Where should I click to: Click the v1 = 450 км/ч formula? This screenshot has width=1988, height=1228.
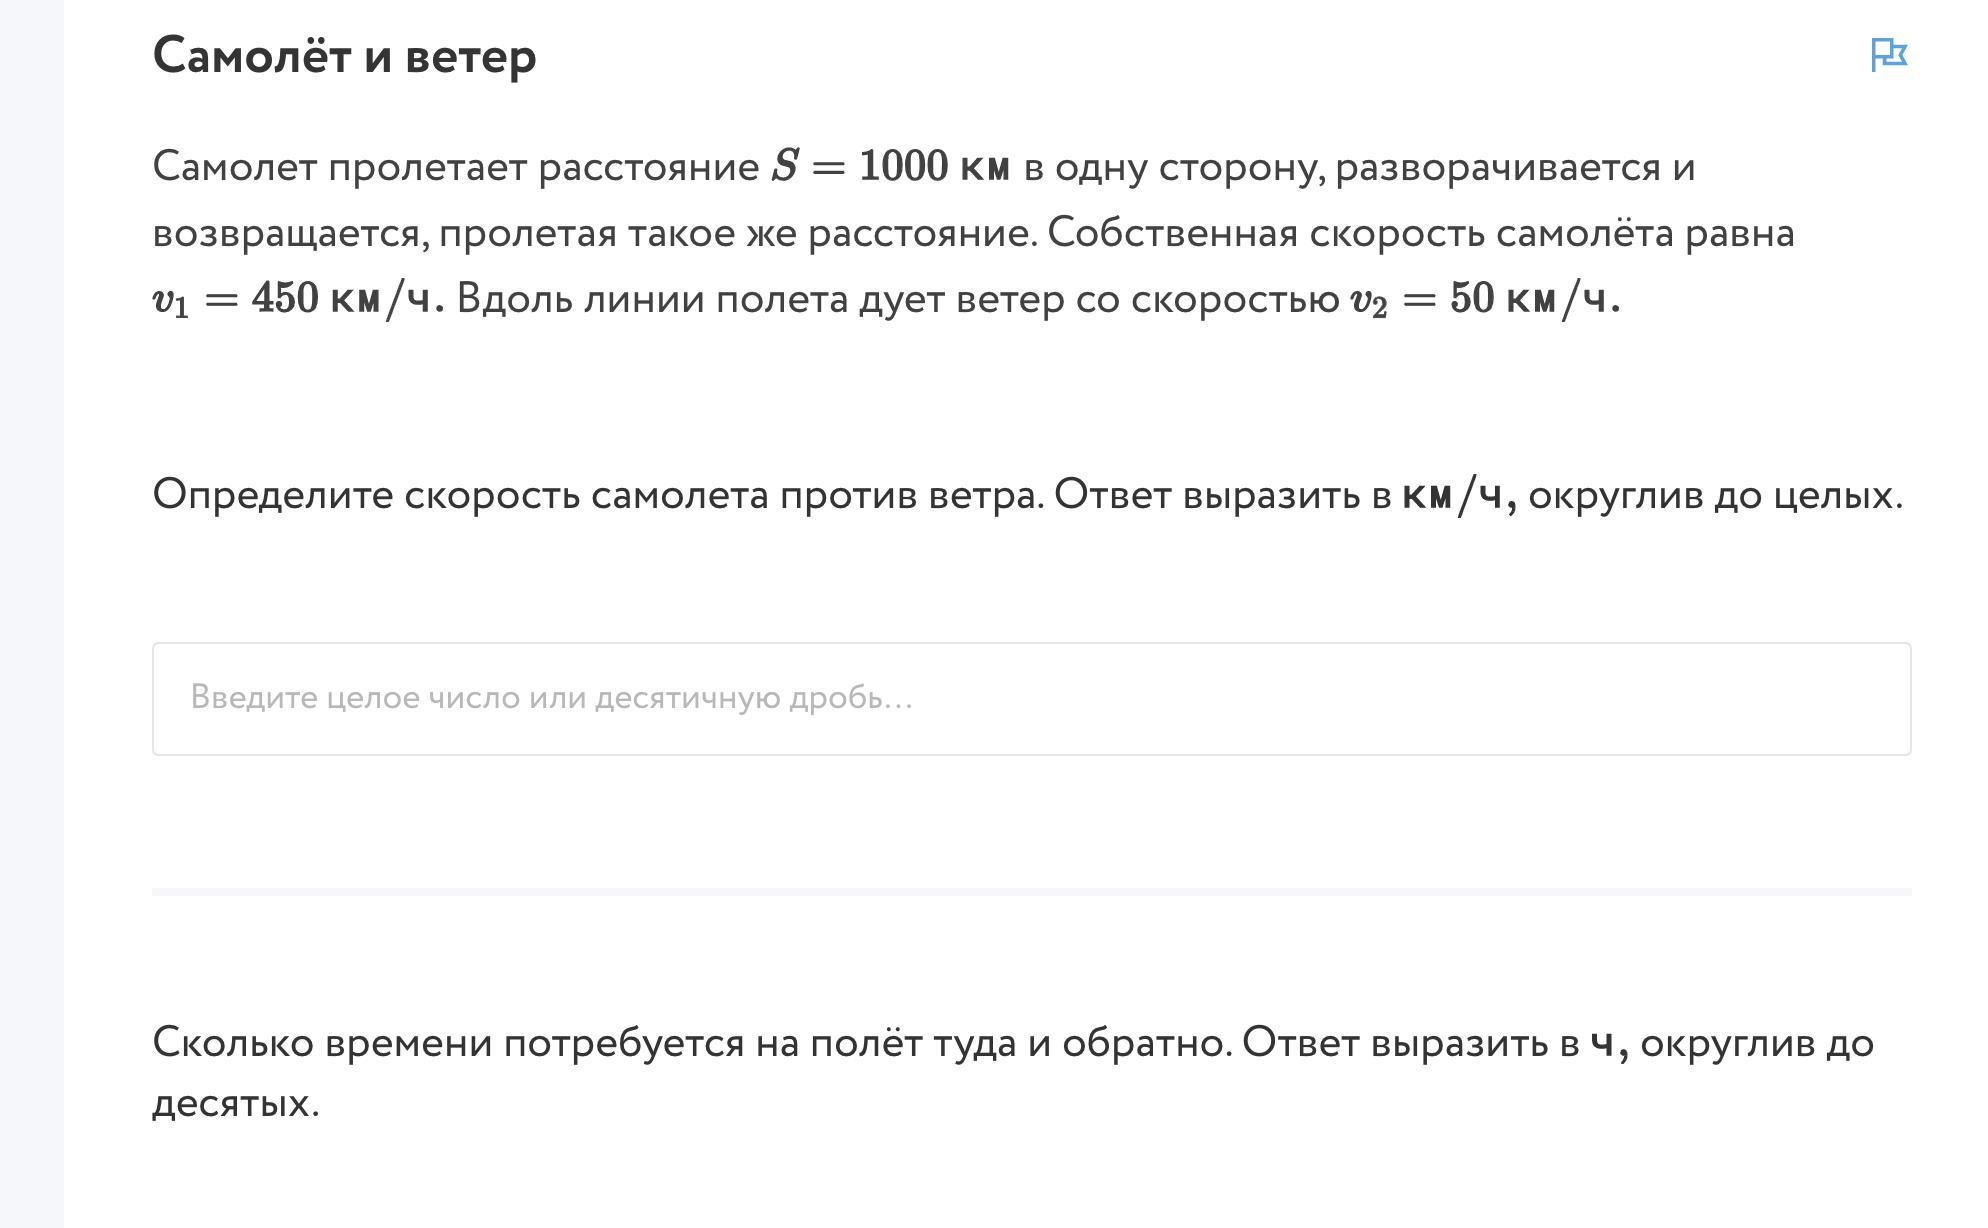(x=298, y=299)
